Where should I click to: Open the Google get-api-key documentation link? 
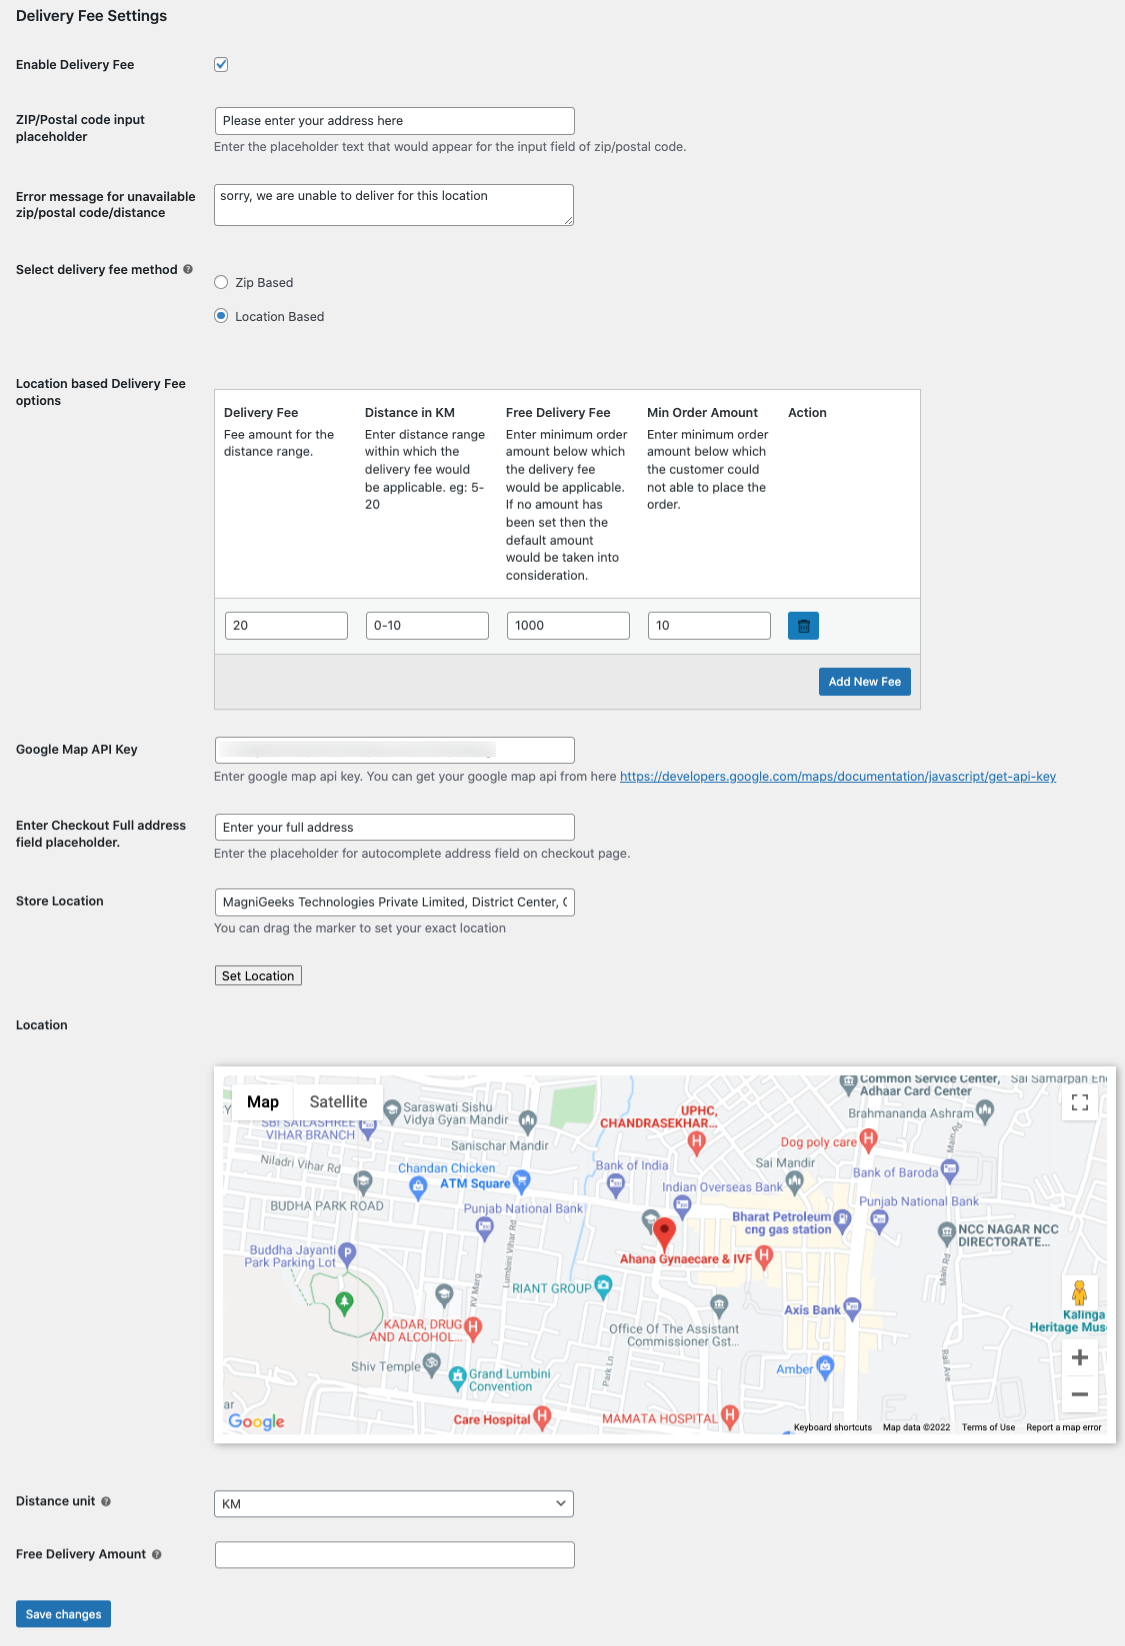click(x=838, y=776)
